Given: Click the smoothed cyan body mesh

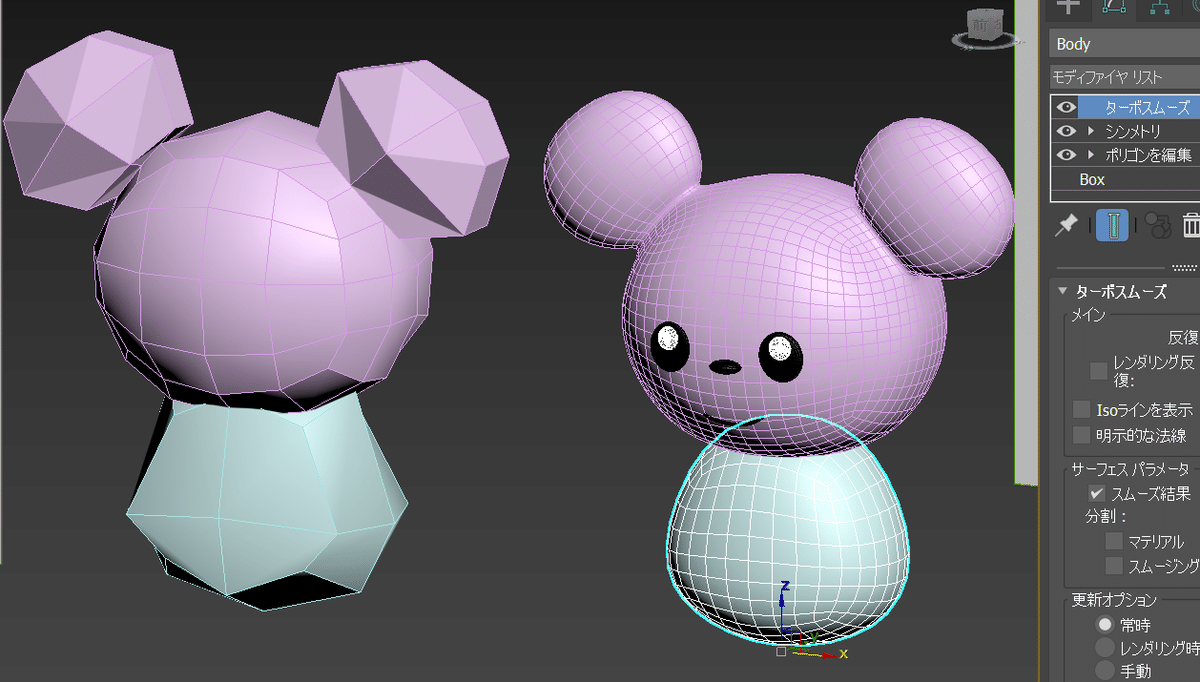Looking at the screenshot, I should click(787, 530).
